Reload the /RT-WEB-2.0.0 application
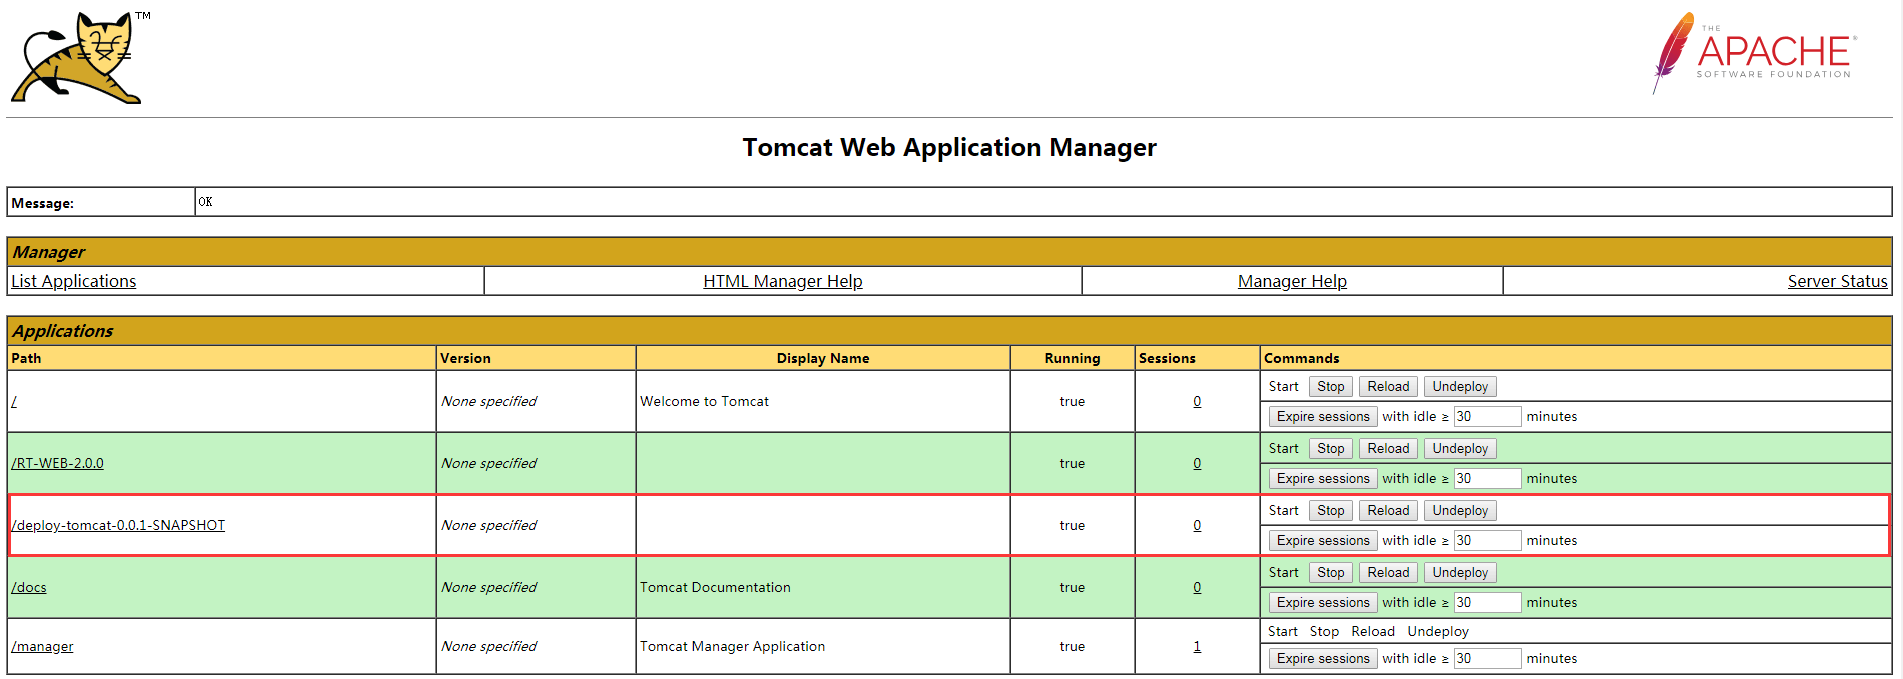Viewport: 1903px width, 679px height. pyautogui.click(x=1387, y=448)
